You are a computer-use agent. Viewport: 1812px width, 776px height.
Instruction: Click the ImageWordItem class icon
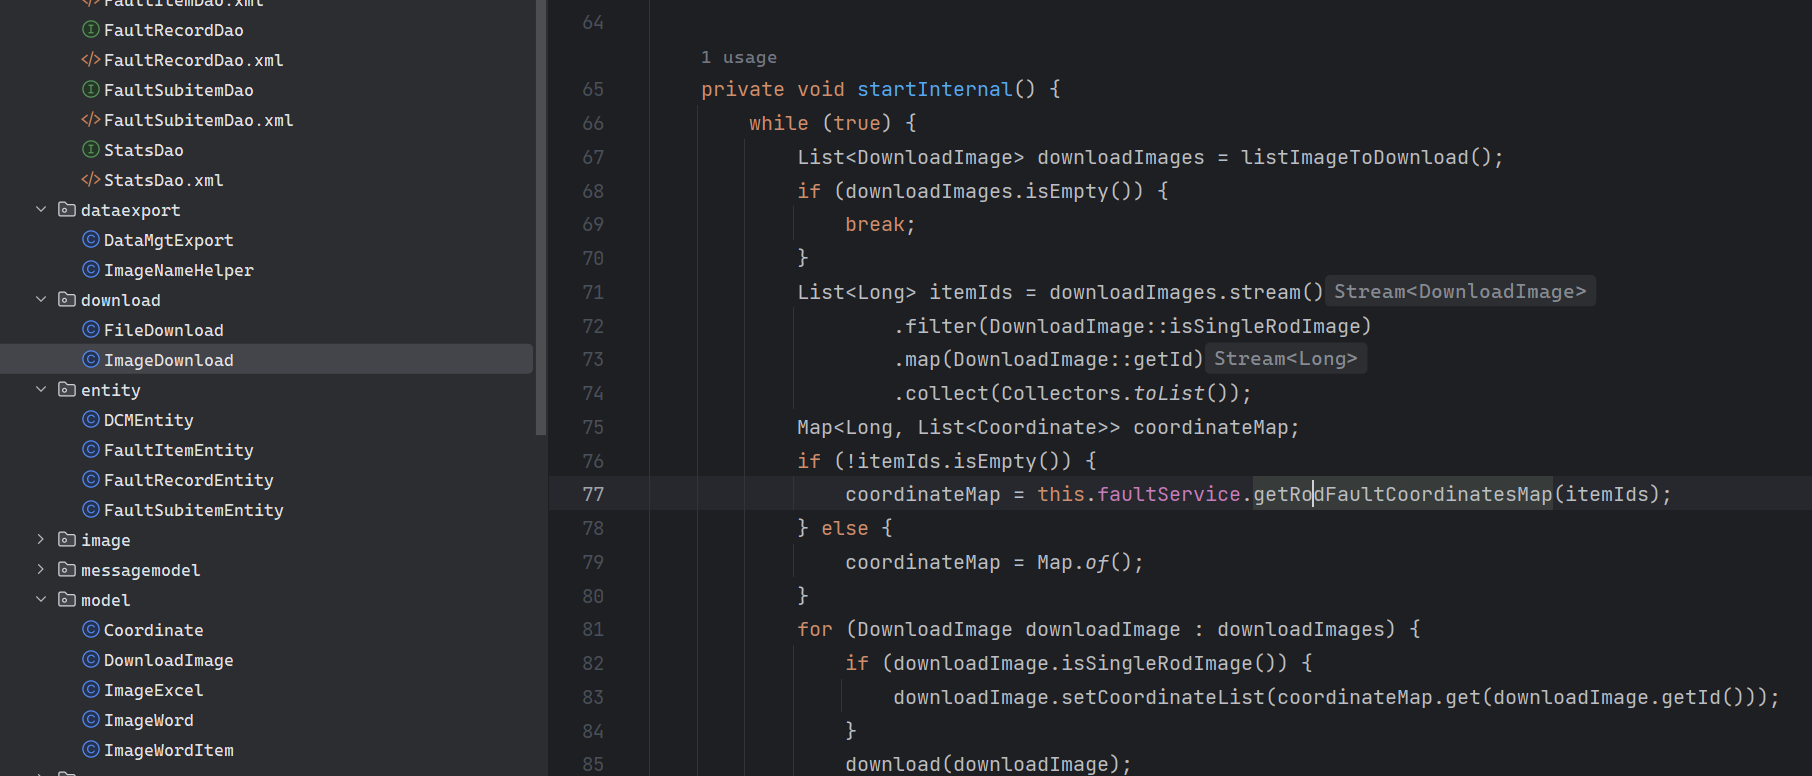click(90, 750)
